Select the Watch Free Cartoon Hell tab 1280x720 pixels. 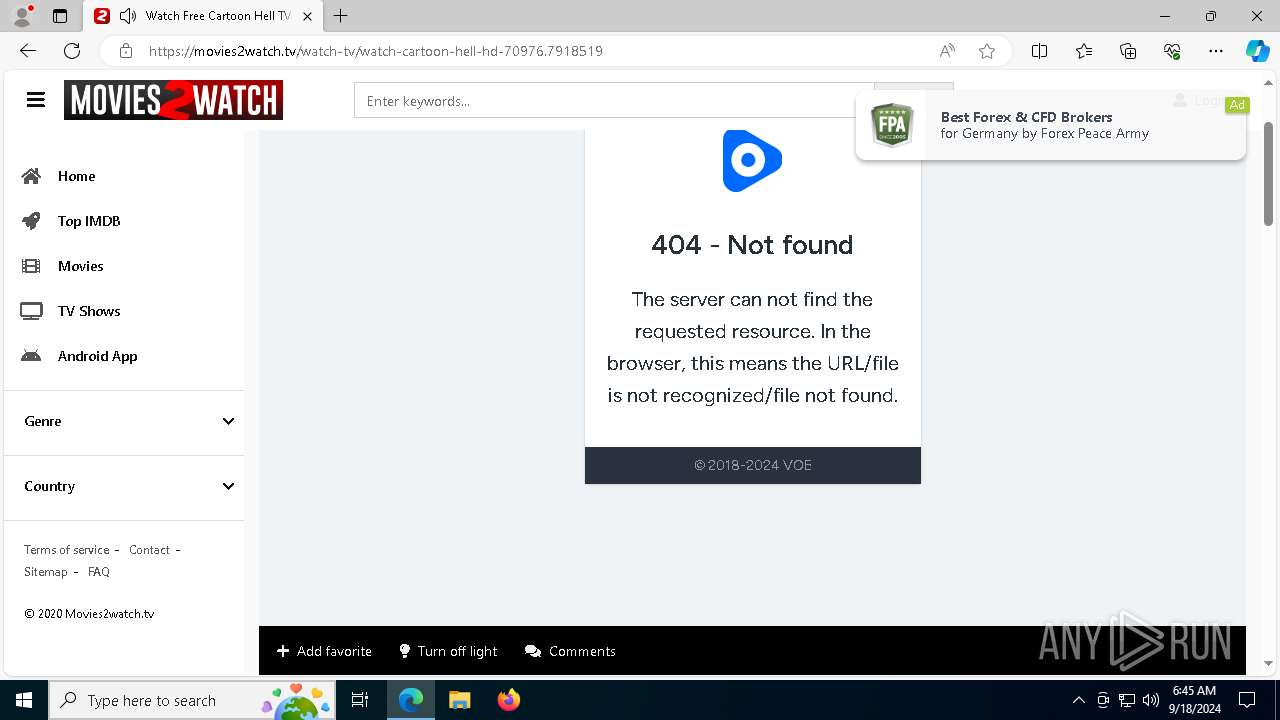click(x=203, y=16)
